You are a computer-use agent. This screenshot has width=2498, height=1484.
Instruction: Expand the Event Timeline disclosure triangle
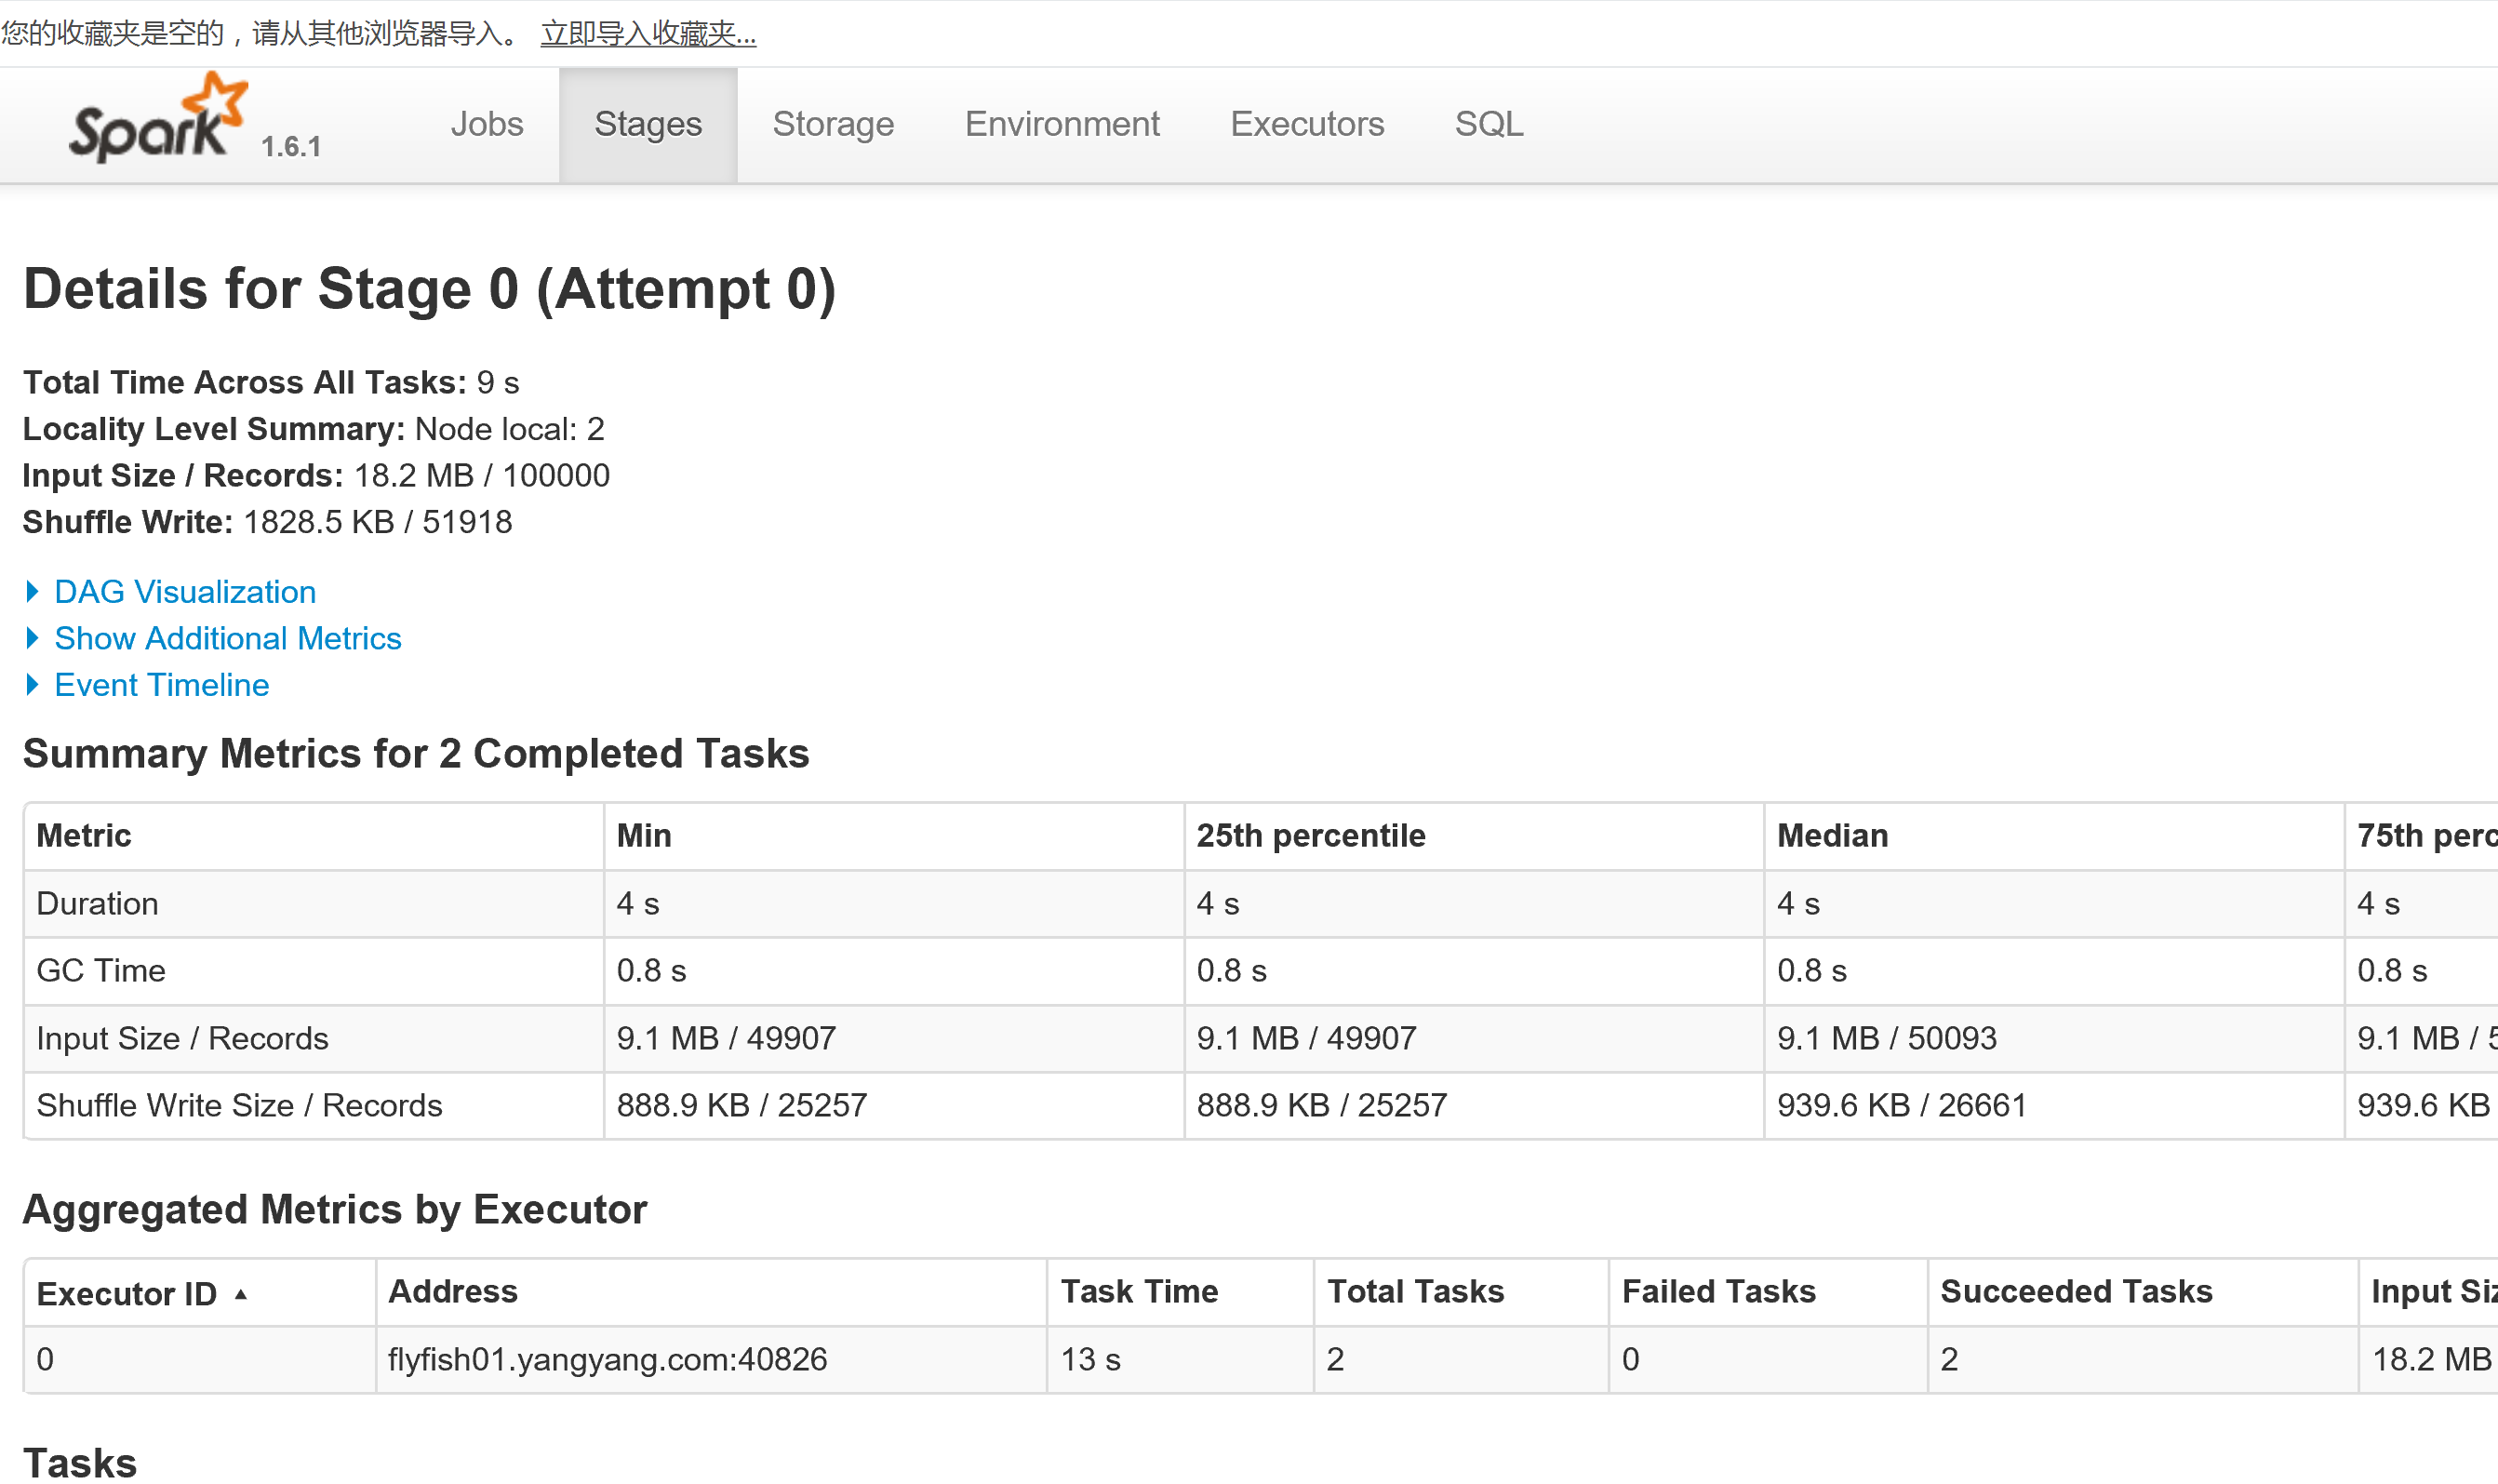[32, 685]
